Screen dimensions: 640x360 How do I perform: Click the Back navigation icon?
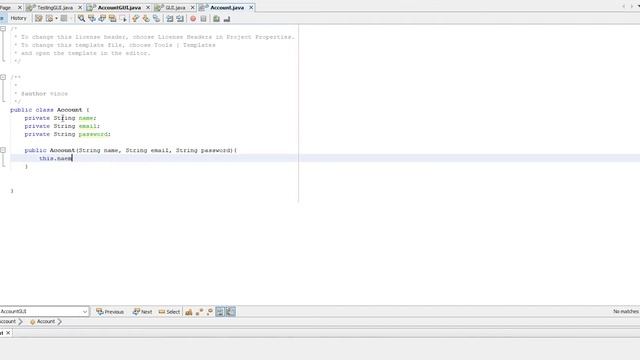click(49, 18)
